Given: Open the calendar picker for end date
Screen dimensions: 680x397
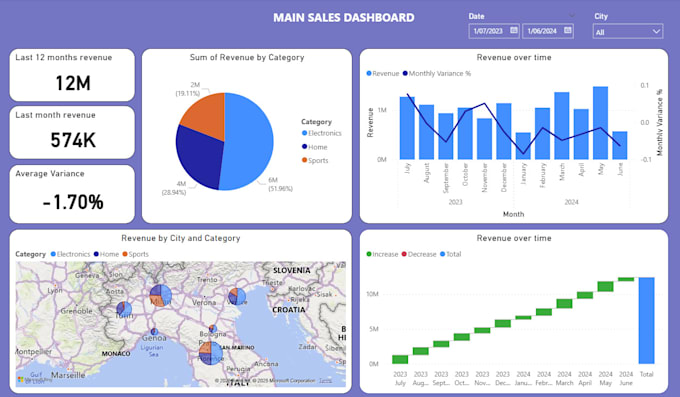Looking at the screenshot, I should pos(568,30).
